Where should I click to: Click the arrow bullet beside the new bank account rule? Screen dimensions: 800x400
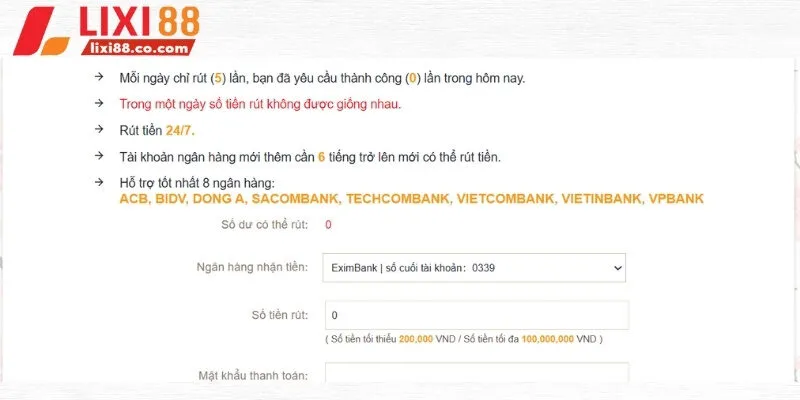[x=98, y=156]
